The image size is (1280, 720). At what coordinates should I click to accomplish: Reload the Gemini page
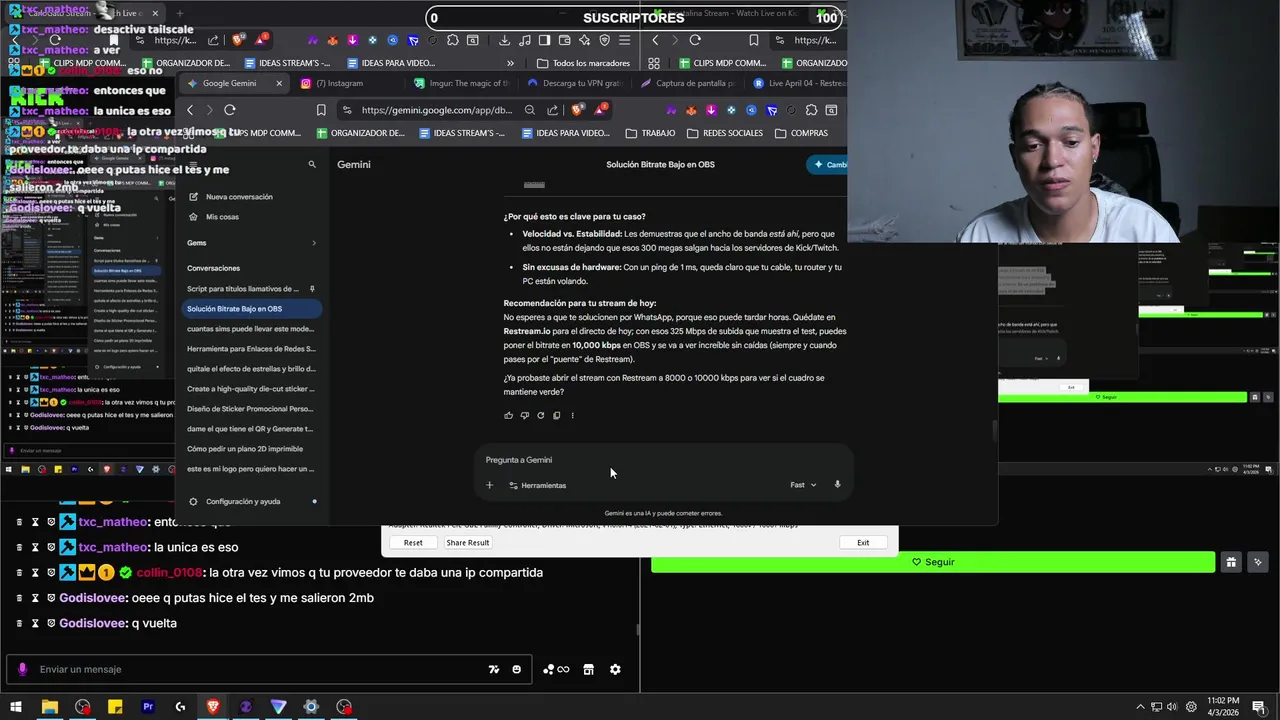coord(230,110)
